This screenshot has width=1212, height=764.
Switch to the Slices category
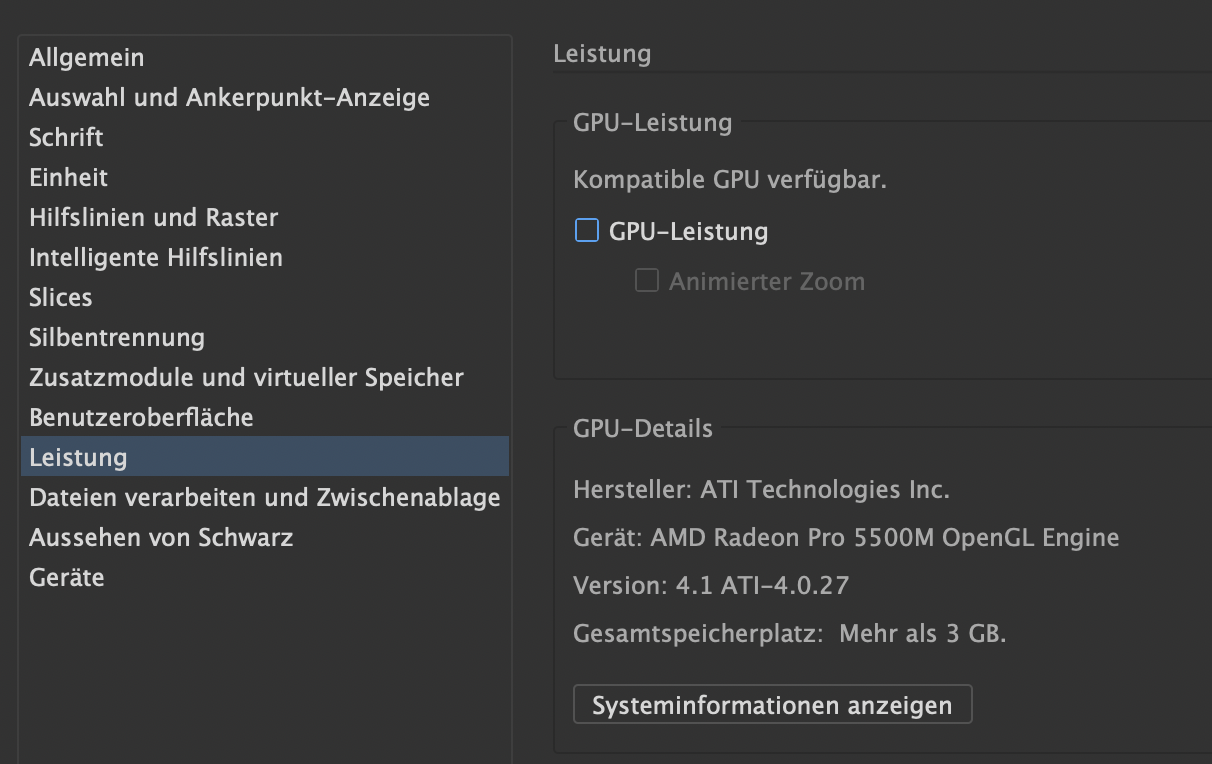click(x=61, y=298)
